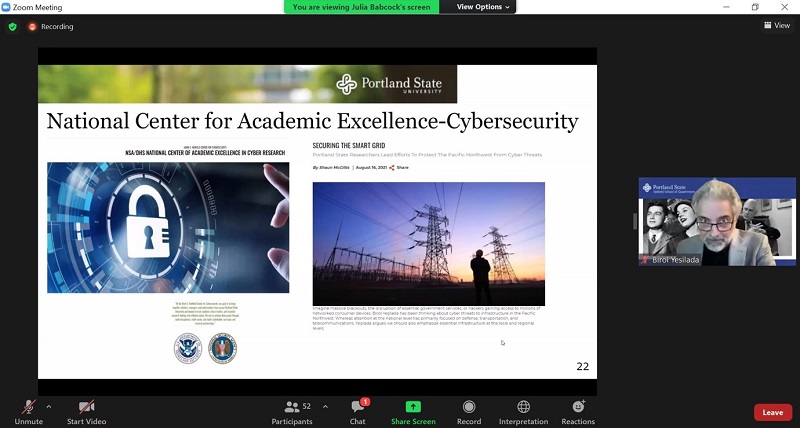Change layout with the View button
Image resolution: width=800 pixels, height=428 pixels.
pos(777,25)
